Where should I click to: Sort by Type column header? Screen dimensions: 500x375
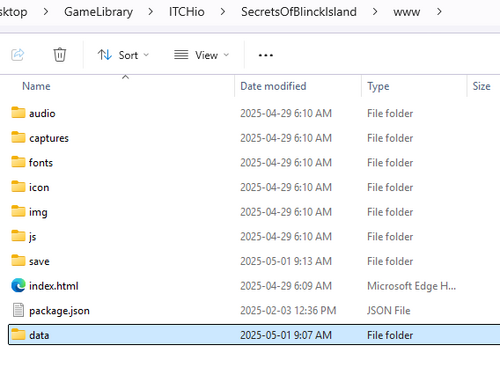coord(378,86)
